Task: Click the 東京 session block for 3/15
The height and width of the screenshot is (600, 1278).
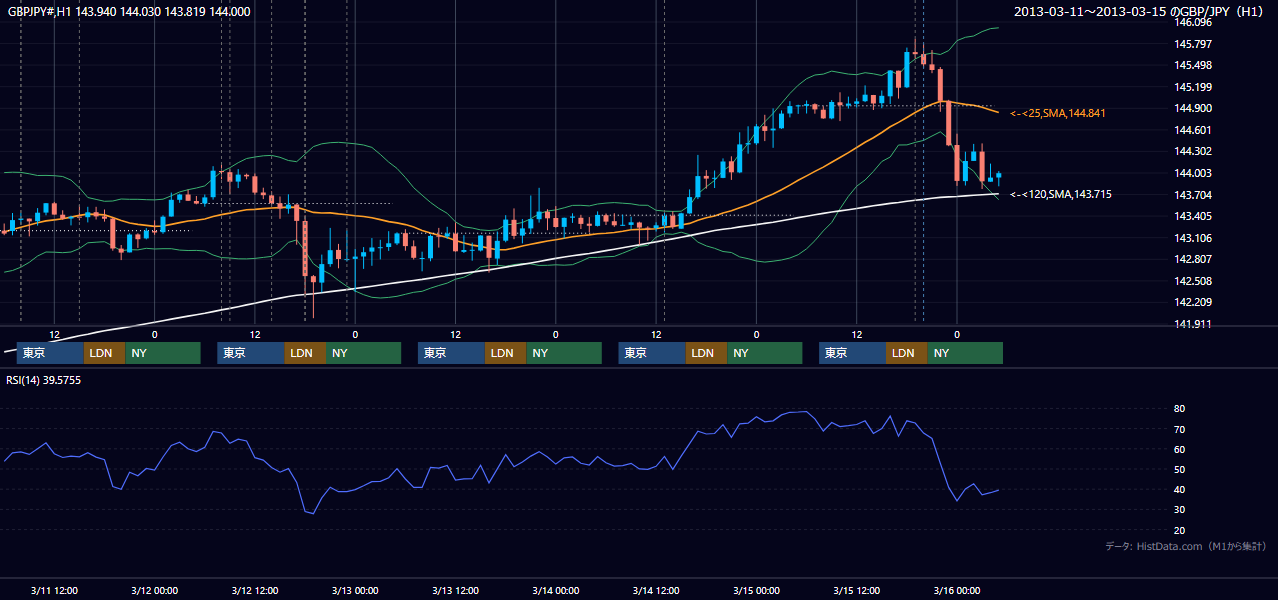Action: (852, 353)
